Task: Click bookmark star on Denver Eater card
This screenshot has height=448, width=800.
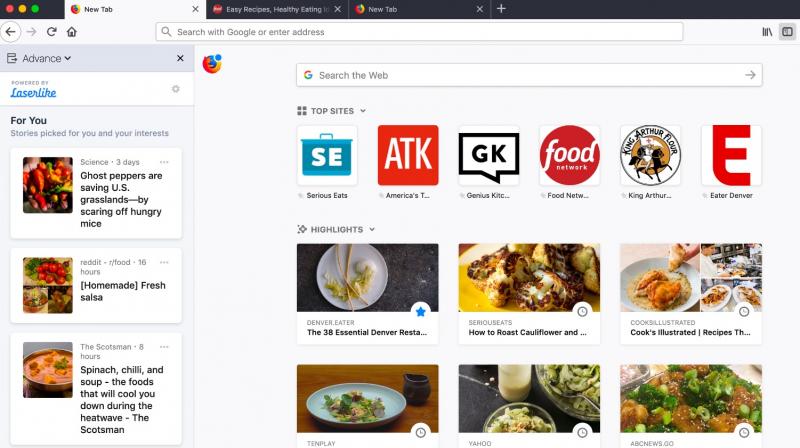Action: (420, 311)
